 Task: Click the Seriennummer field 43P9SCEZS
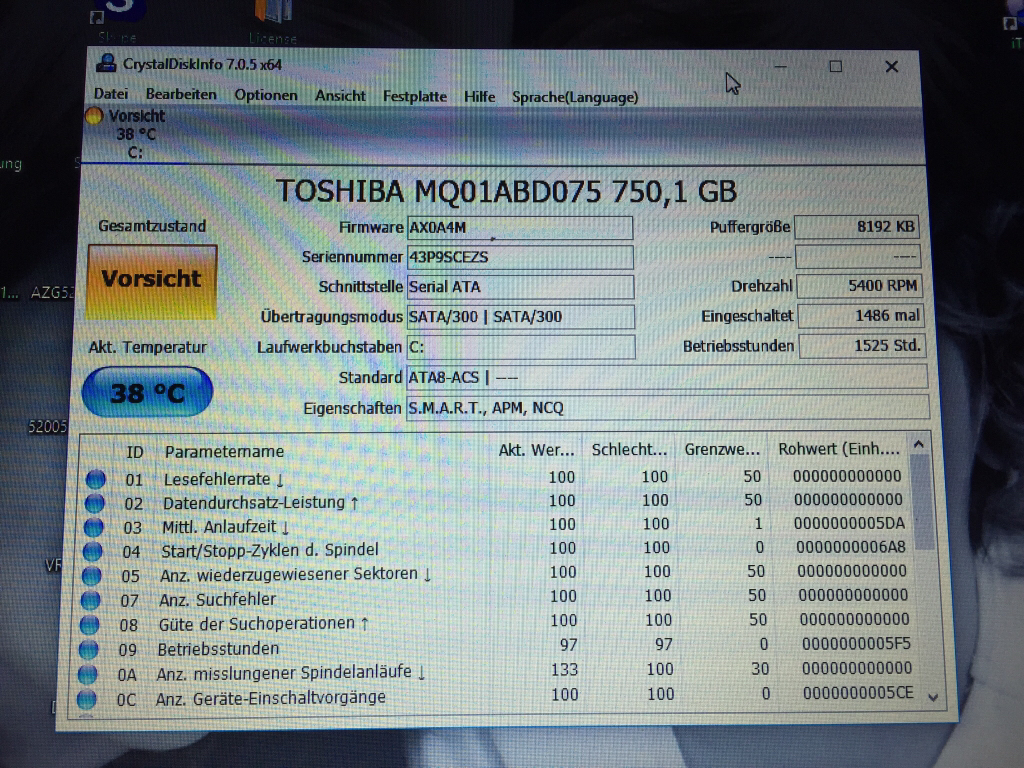[x=520, y=257]
